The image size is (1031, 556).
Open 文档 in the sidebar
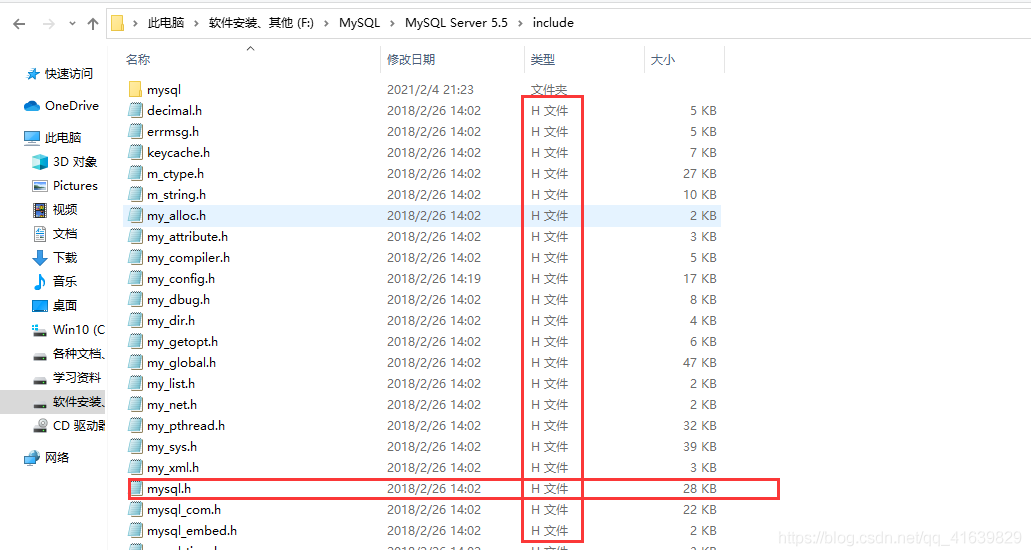point(55,234)
